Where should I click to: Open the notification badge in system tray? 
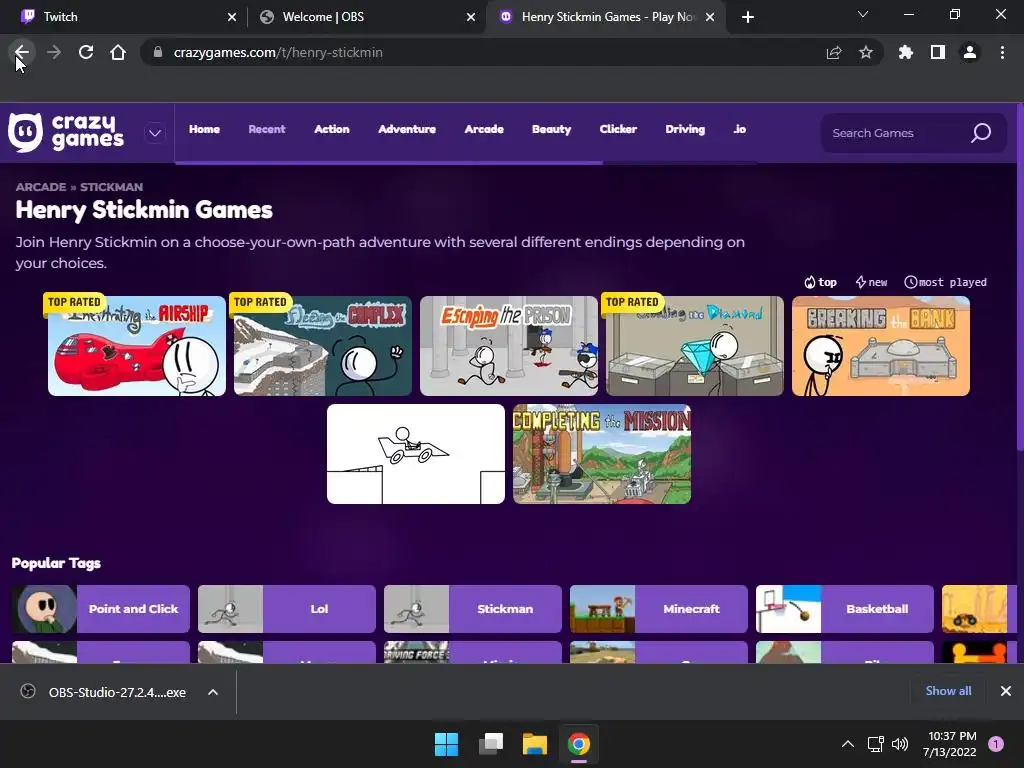pyautogui.click(x=996, y=744)
